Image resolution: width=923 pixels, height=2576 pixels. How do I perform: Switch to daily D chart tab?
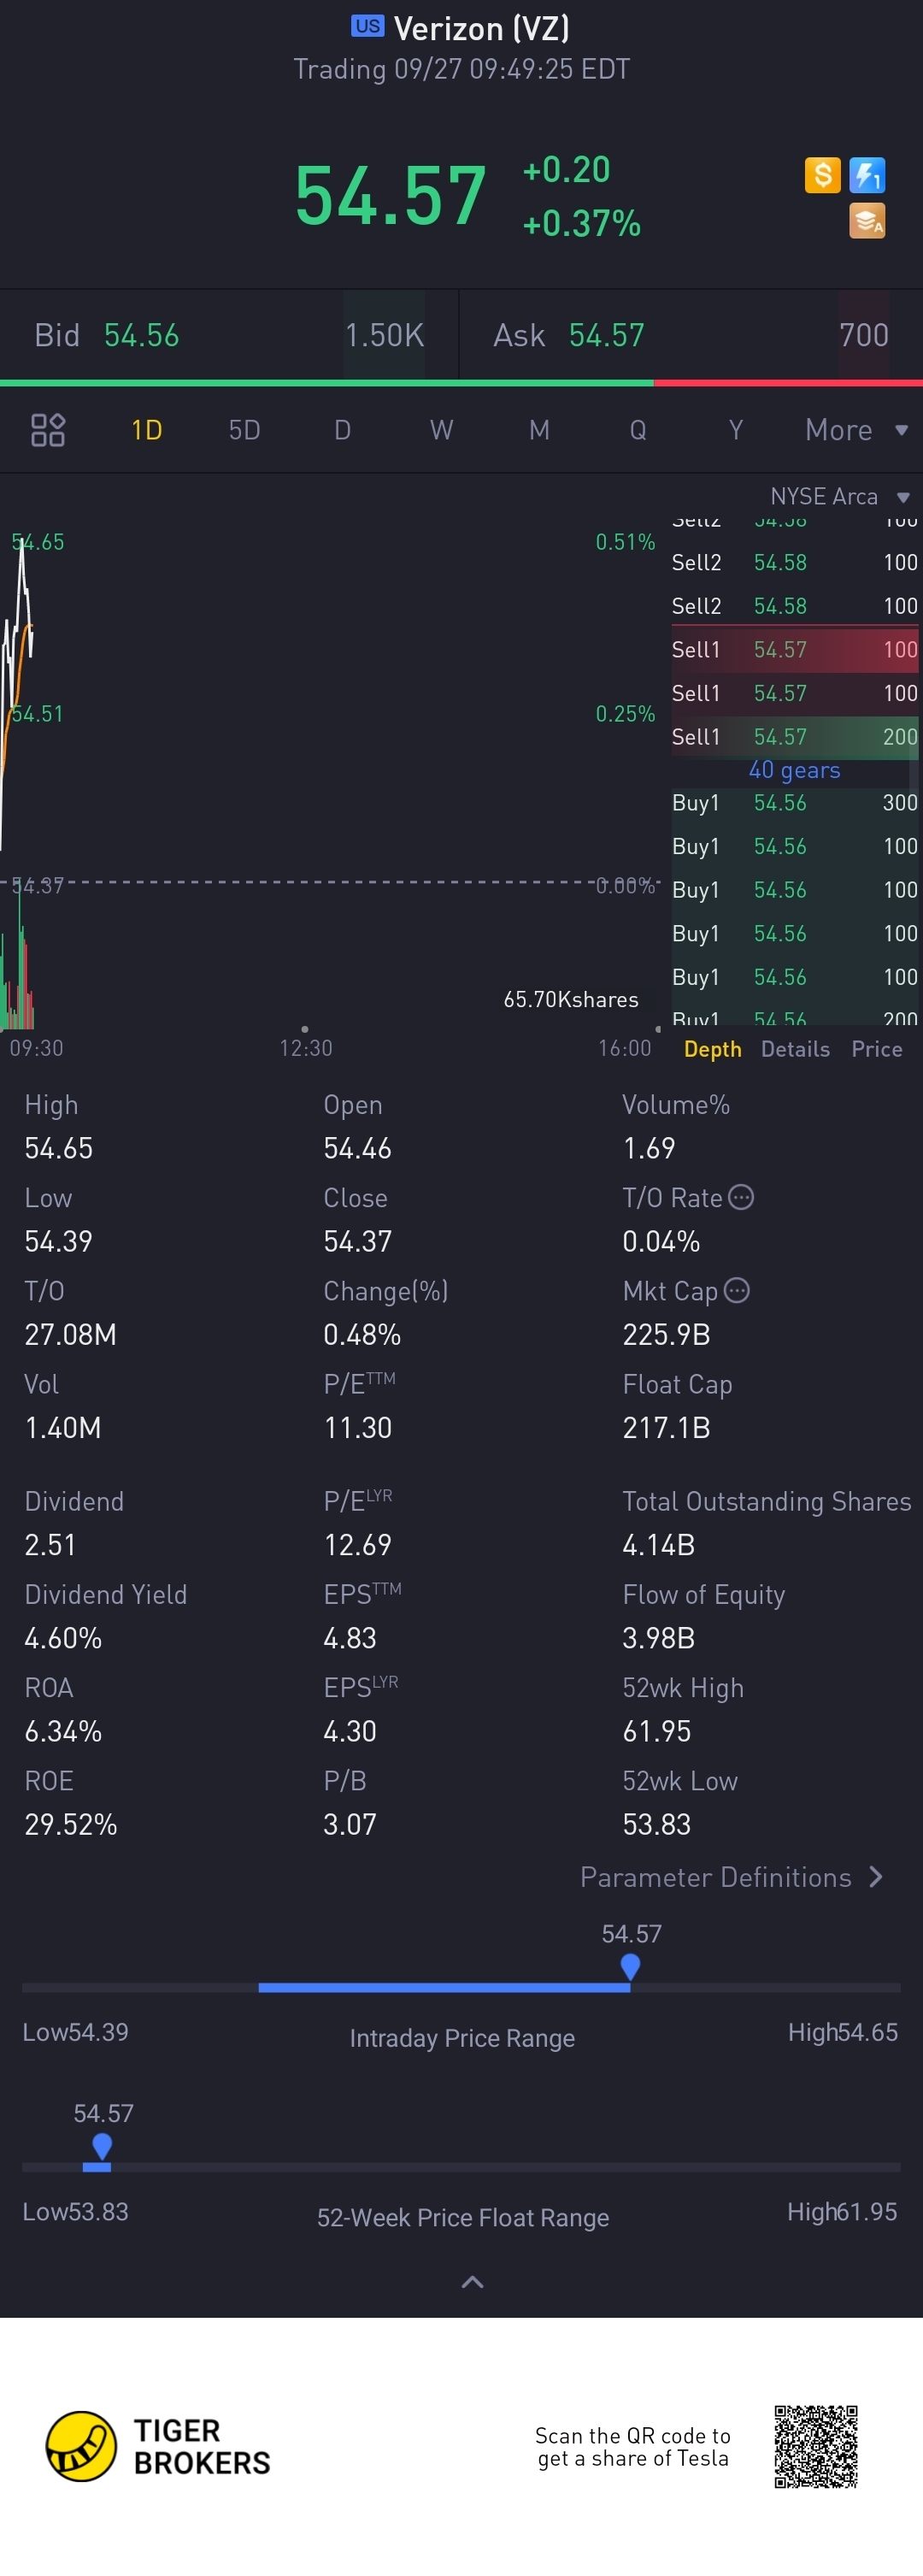[x=342, y=430]
